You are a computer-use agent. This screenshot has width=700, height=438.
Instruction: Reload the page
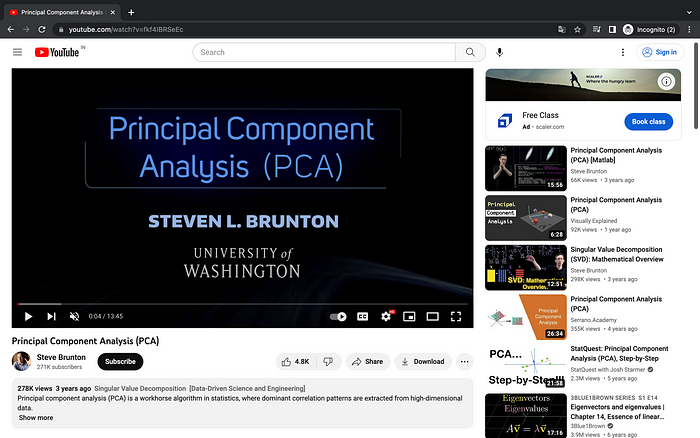42,29
